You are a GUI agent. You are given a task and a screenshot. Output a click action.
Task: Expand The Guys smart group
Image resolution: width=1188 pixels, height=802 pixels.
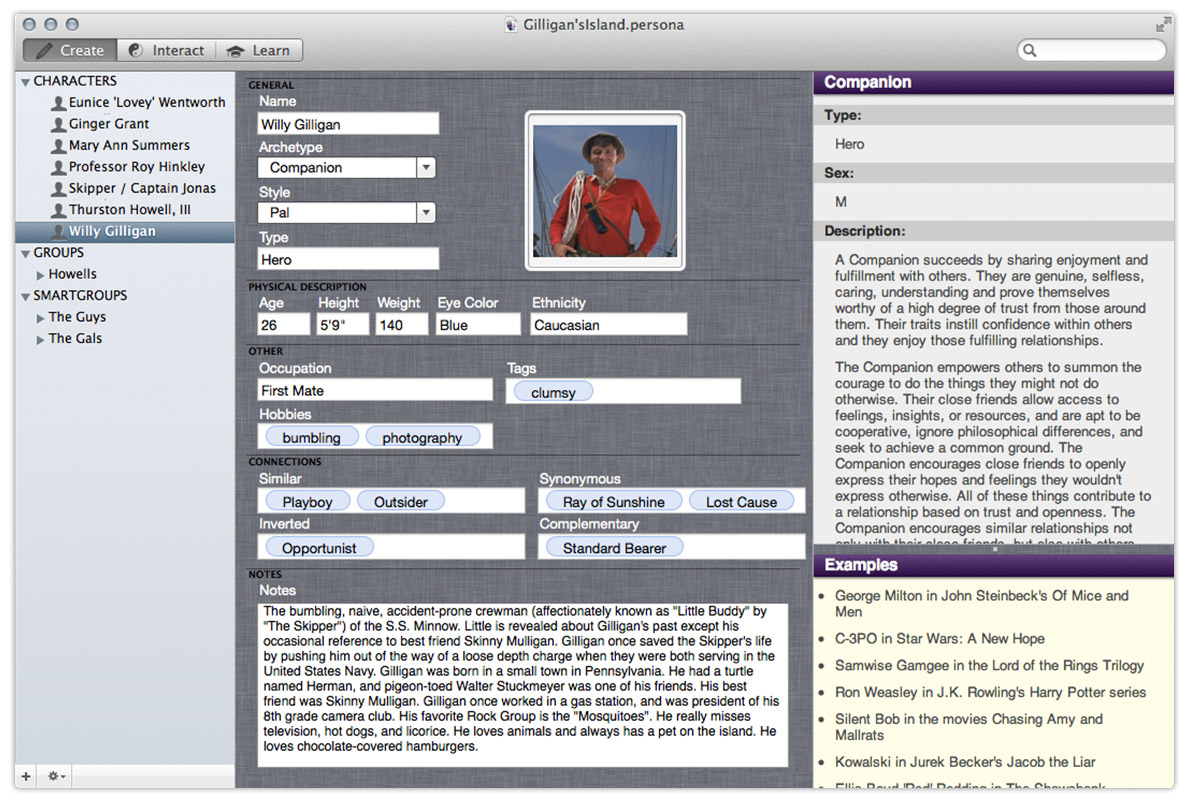tap(41, 318)
